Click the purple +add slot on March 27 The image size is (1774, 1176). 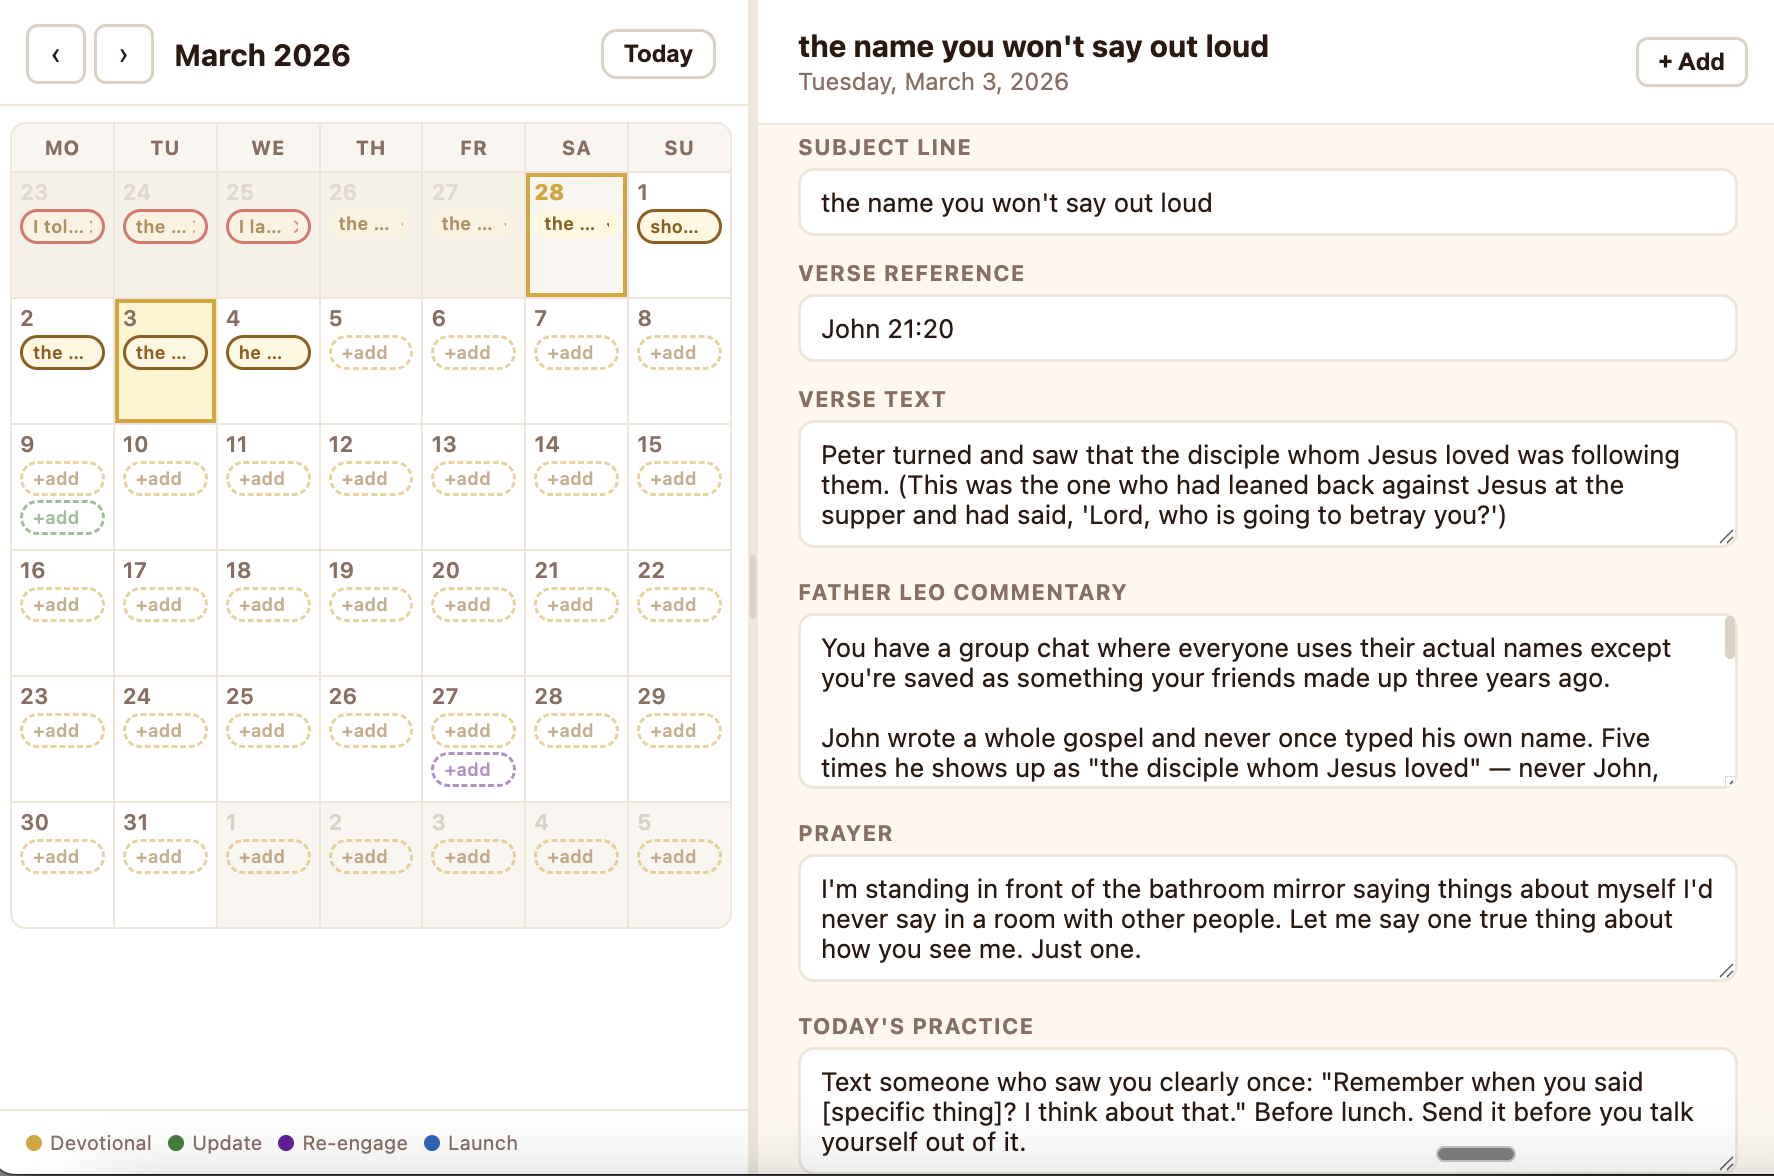click(473, 769)
